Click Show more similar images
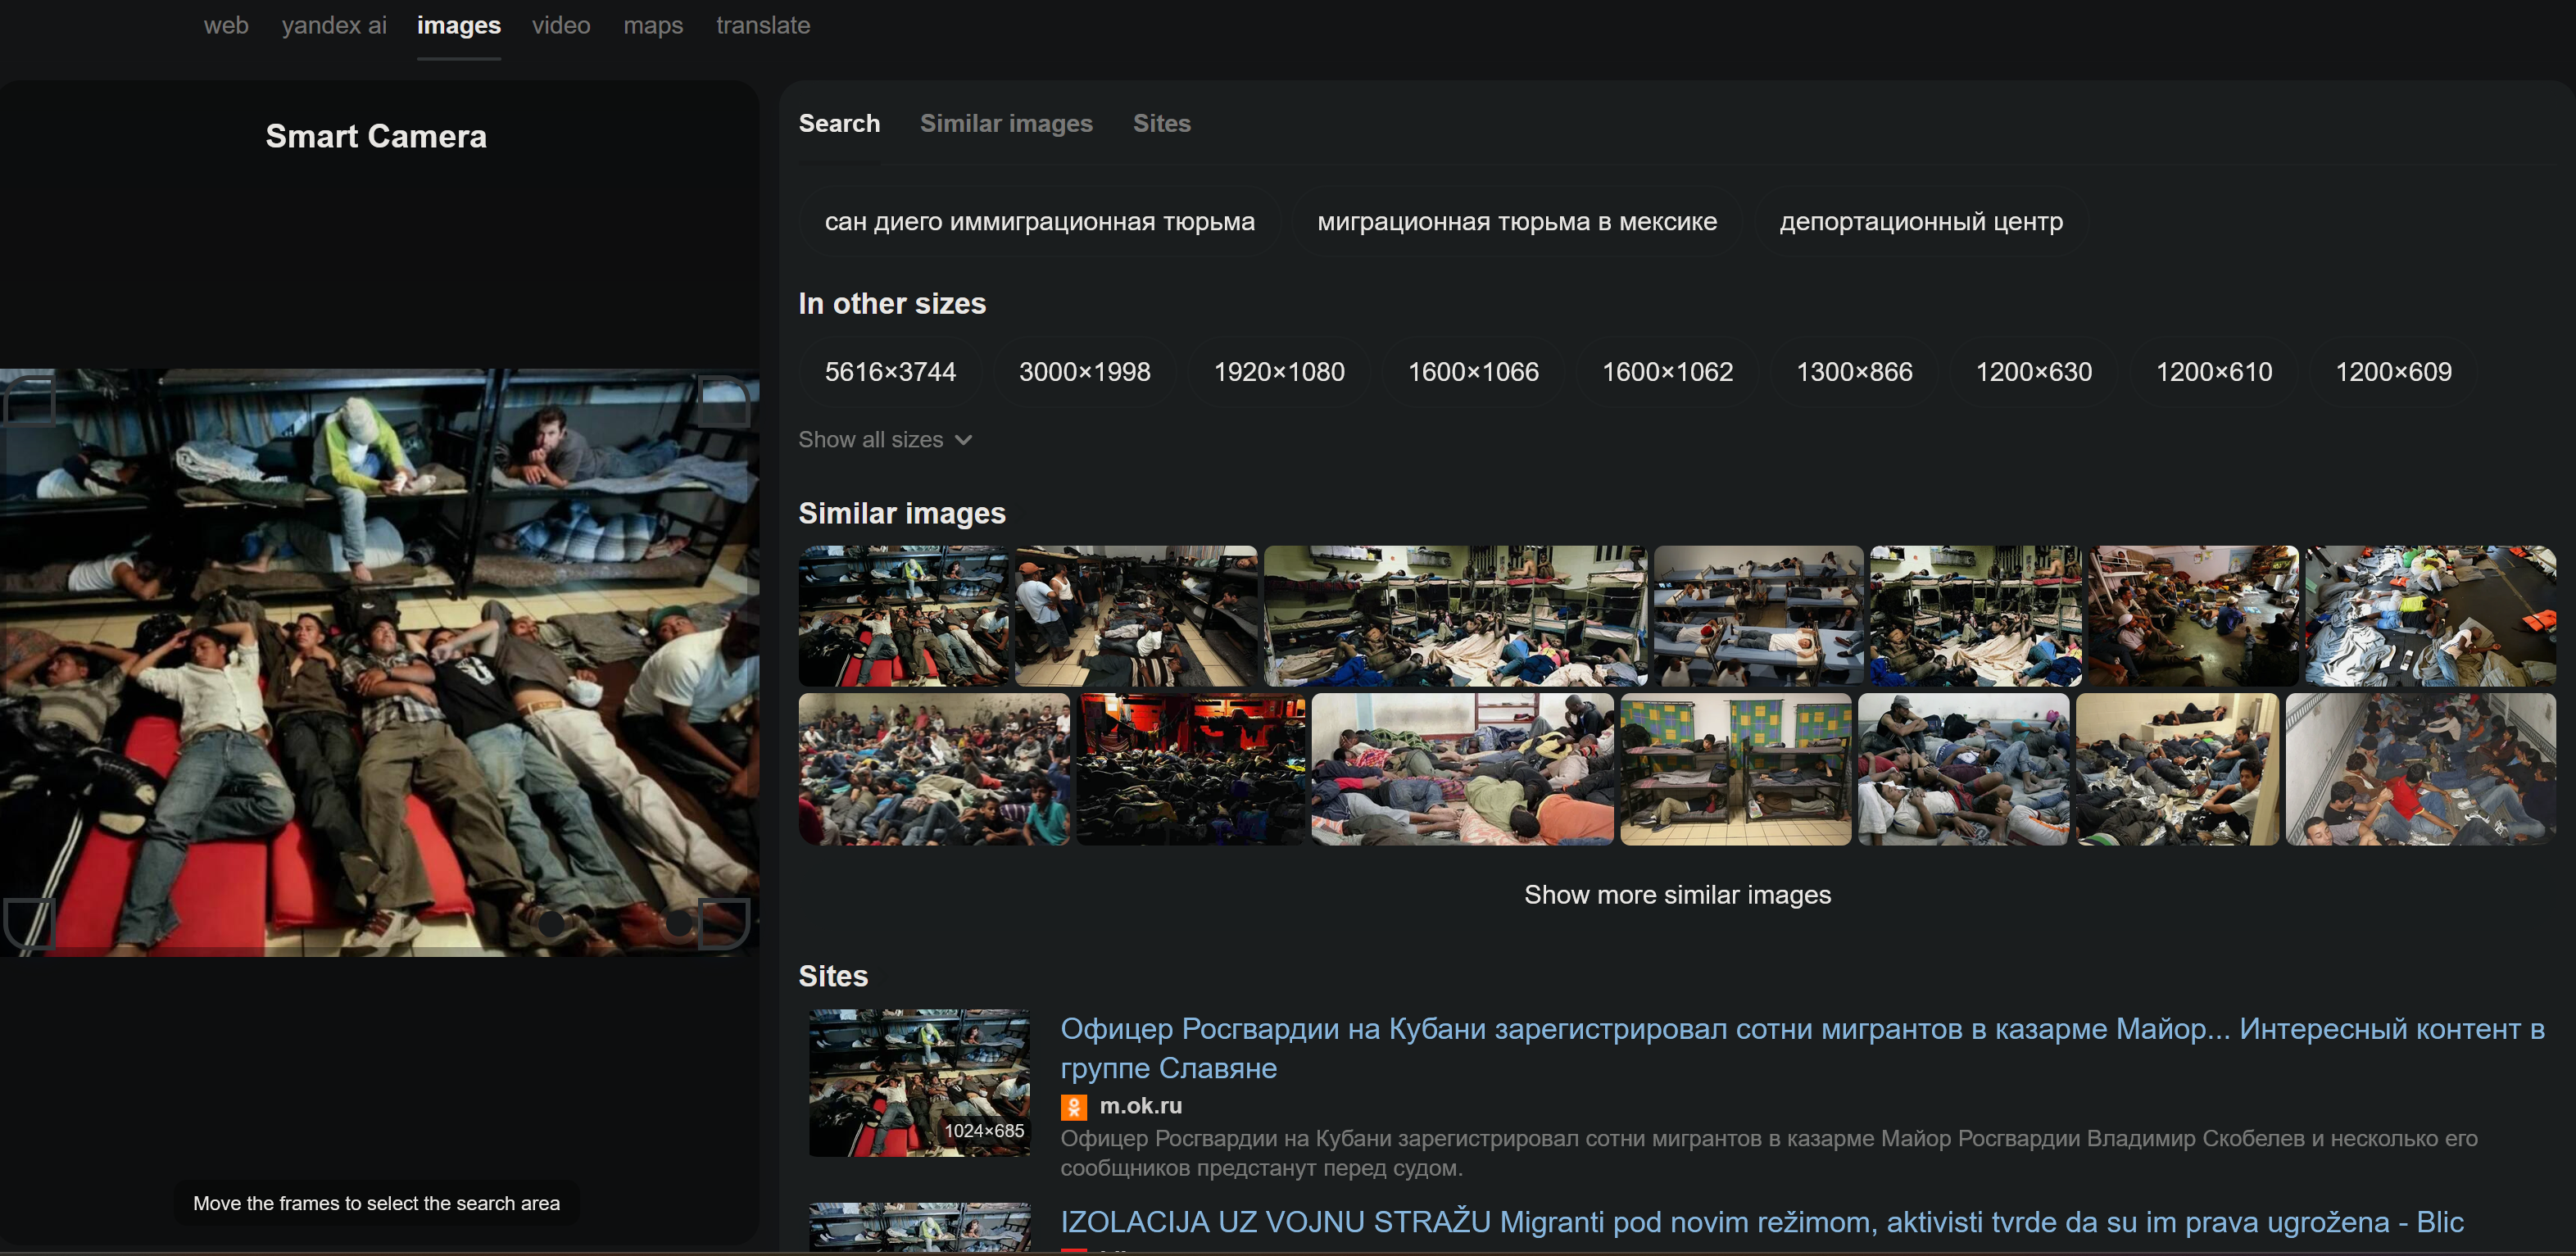The height and width of the screenshot is (1256, 2576). (x=1677, y=895)
